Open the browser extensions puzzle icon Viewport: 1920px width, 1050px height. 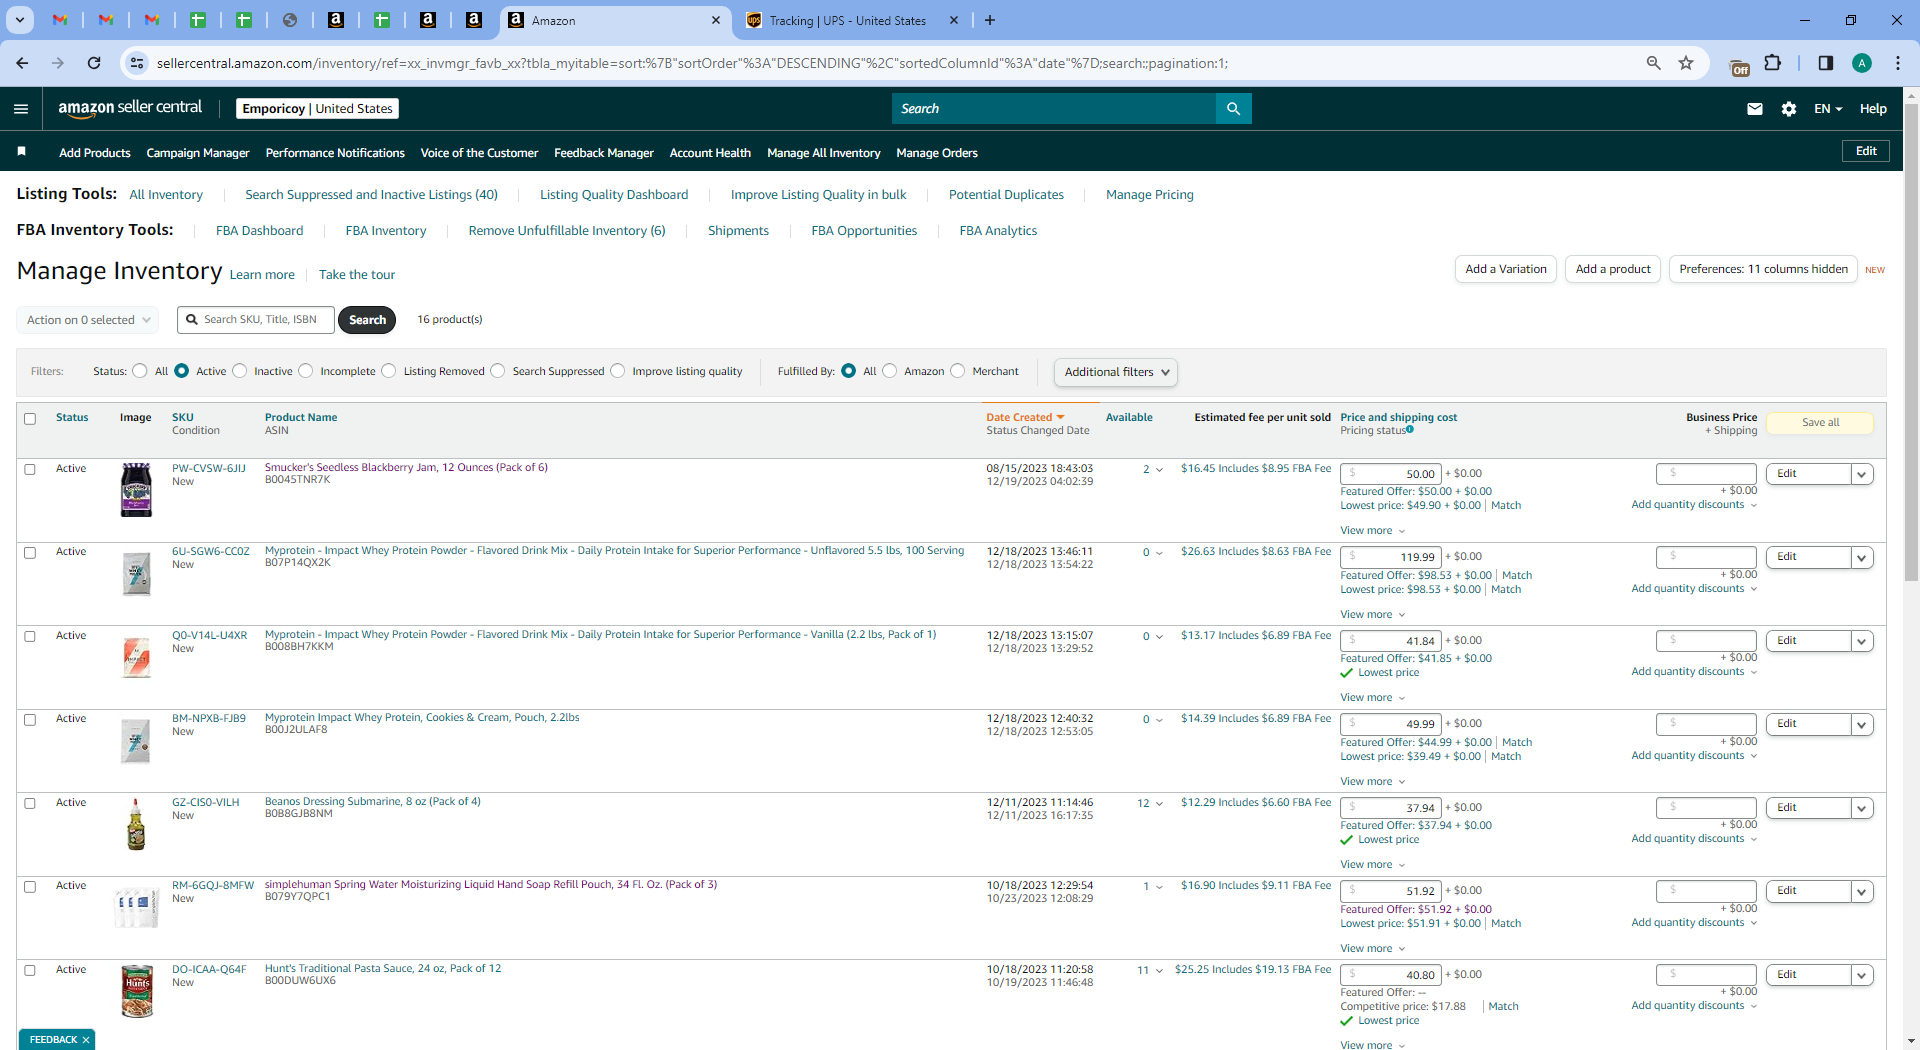(1773, 63)
